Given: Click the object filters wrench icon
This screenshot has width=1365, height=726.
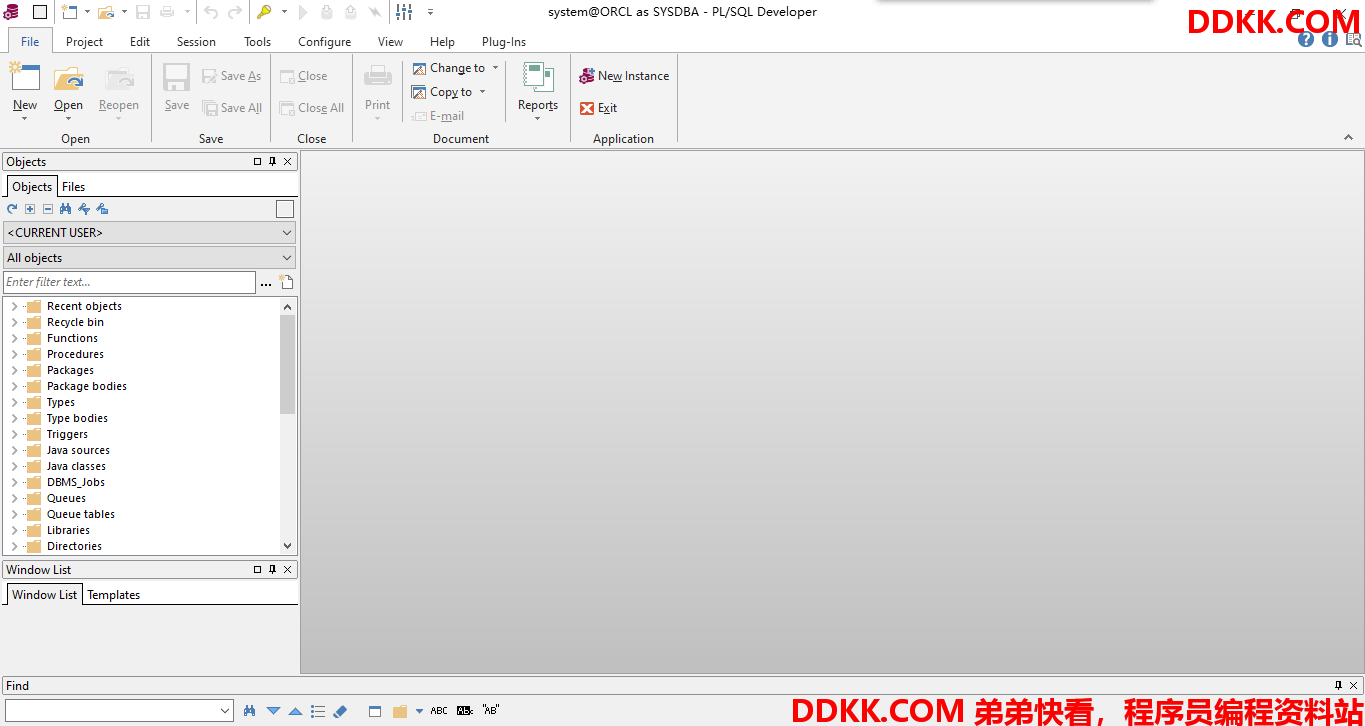Looking at the screenshot, I should pyautogui.click(x=84, y=209).
